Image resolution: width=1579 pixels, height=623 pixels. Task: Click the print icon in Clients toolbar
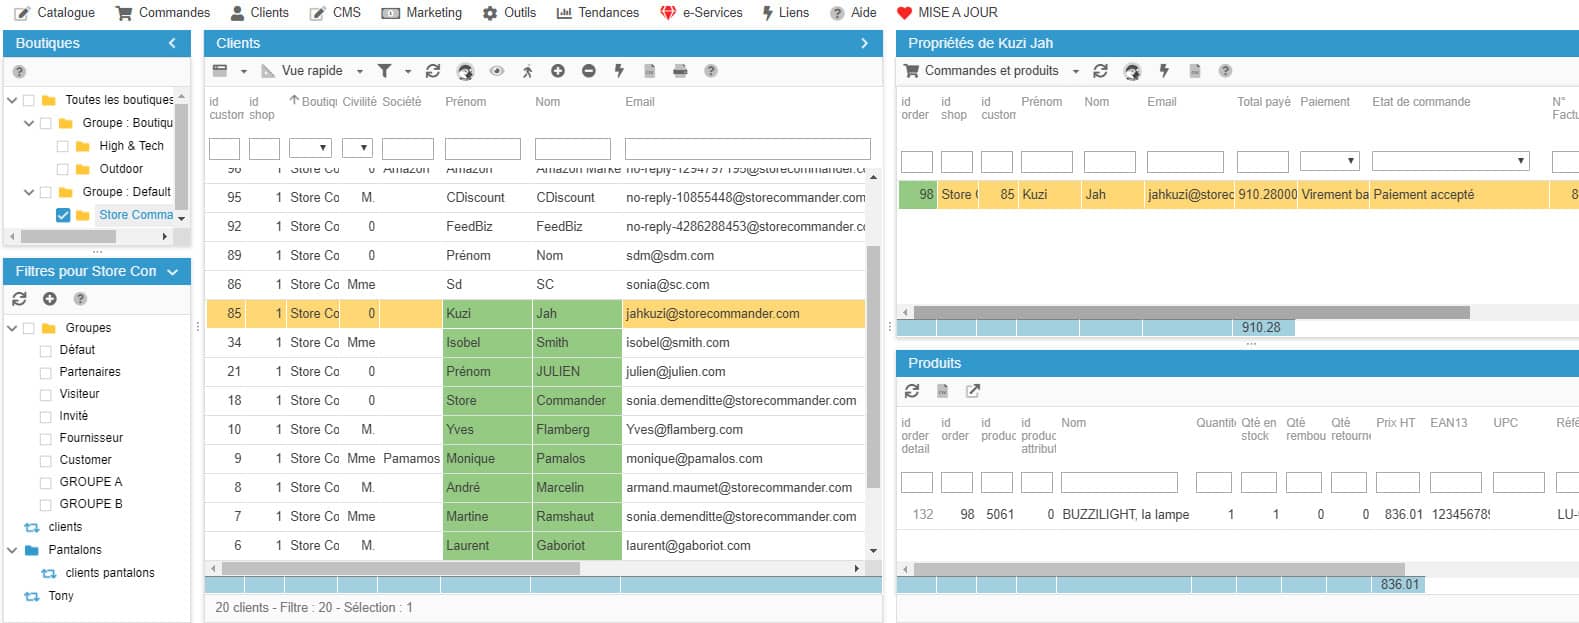[x=680, y=71]
